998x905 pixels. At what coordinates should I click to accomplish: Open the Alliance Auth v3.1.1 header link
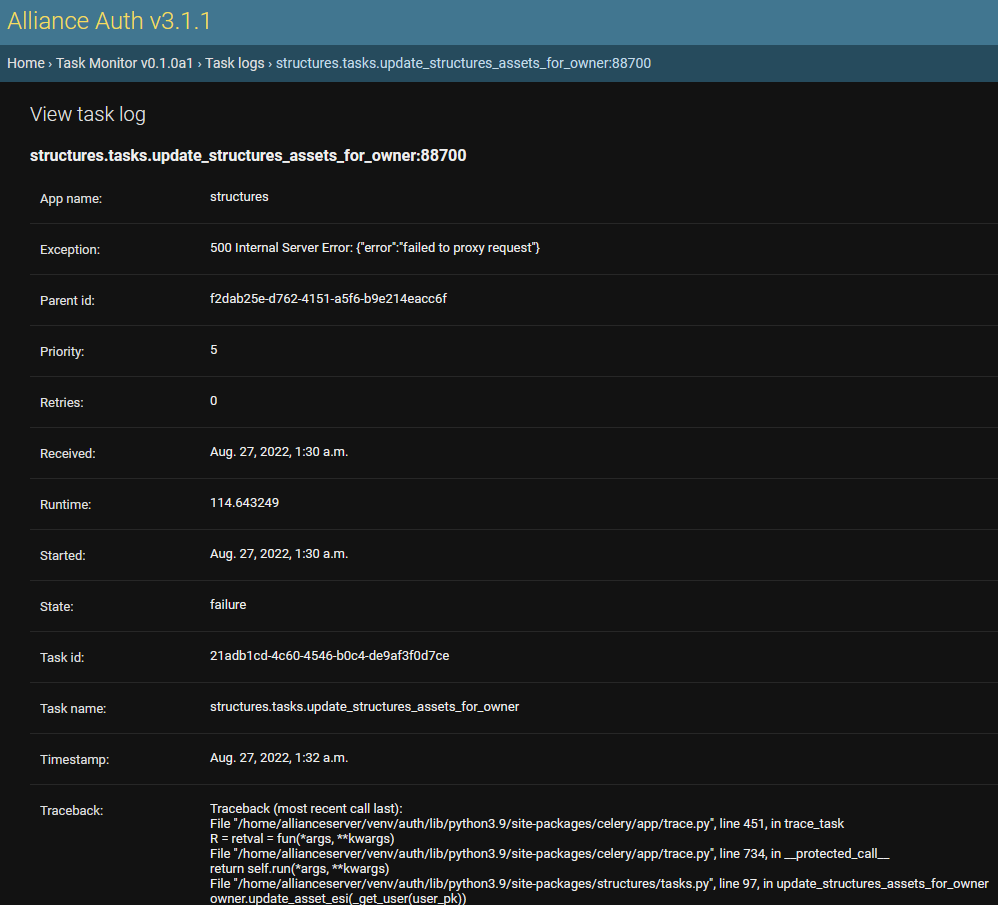(x=109, y=21)
